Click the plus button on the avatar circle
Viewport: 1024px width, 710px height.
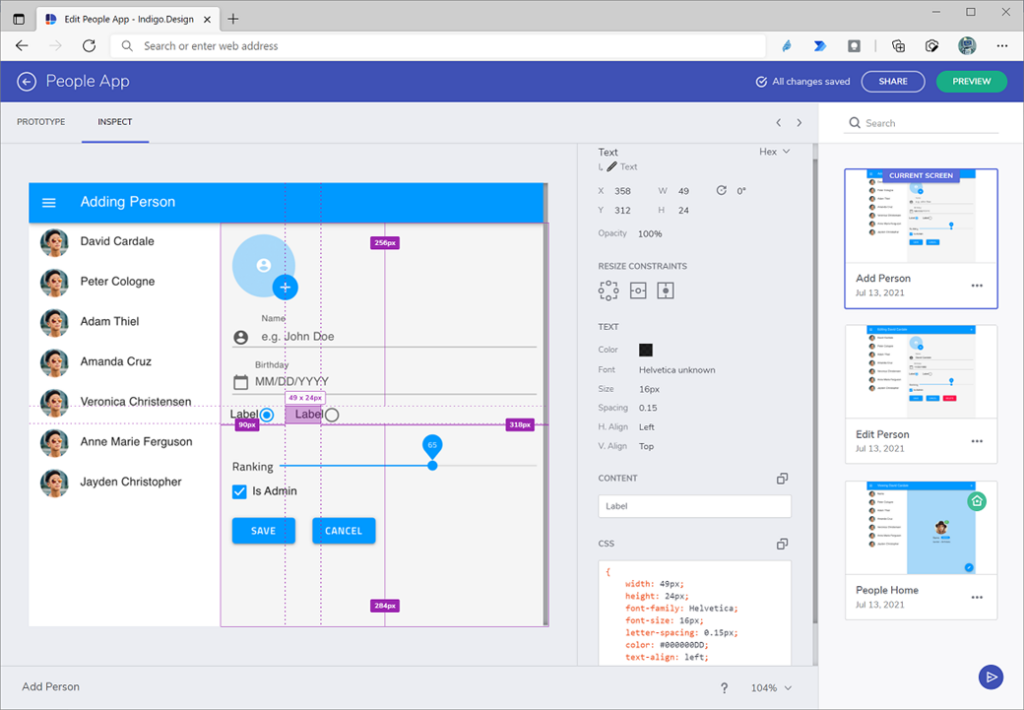point(286,287)
